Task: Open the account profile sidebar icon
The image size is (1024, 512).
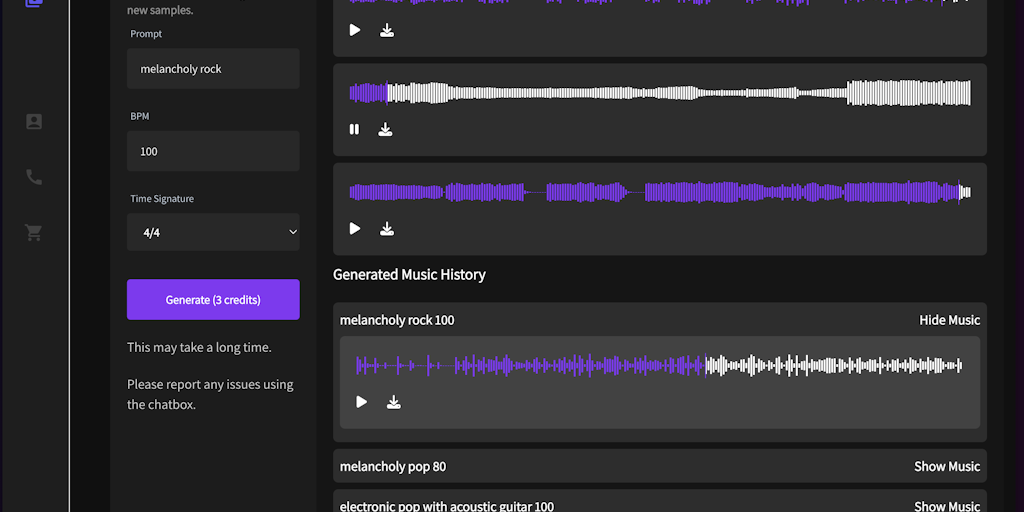Action: click(x=34, y=121)
